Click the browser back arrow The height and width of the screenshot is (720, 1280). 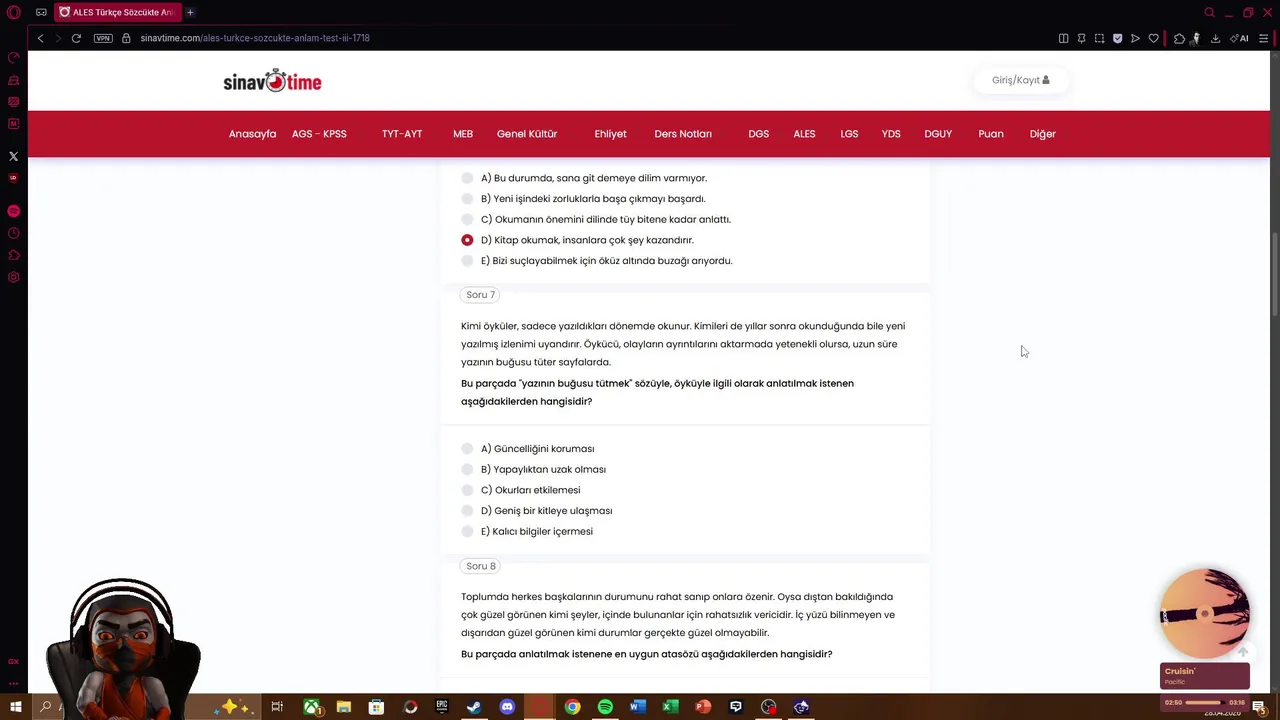pos(40,38)
